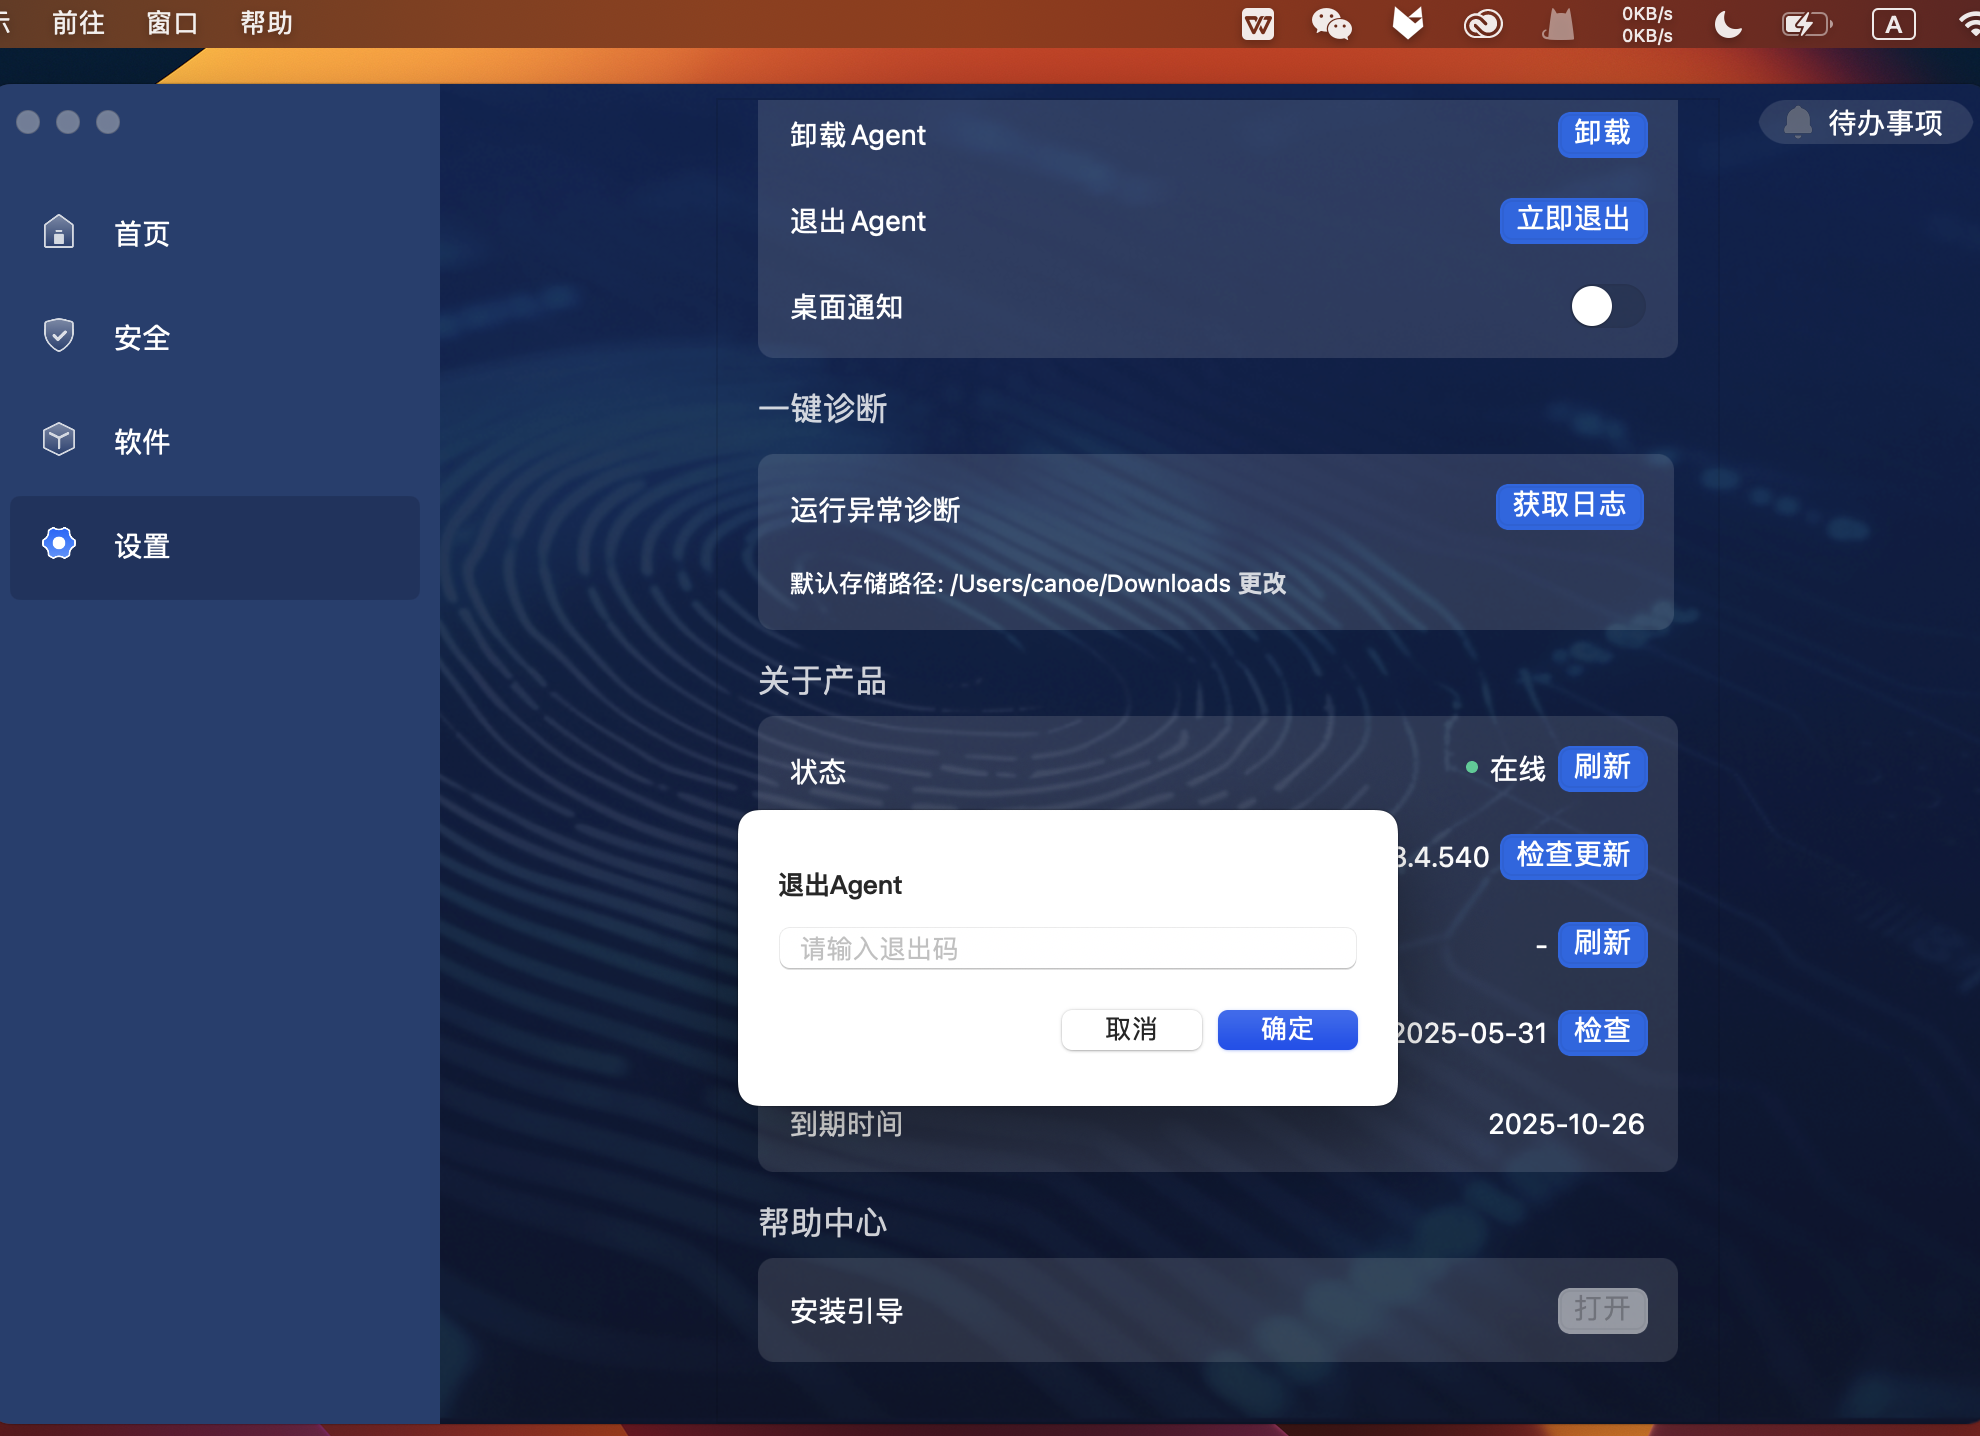
Task: Click 检查更新 to check for updates
Action: click(x=1572, y=856)
